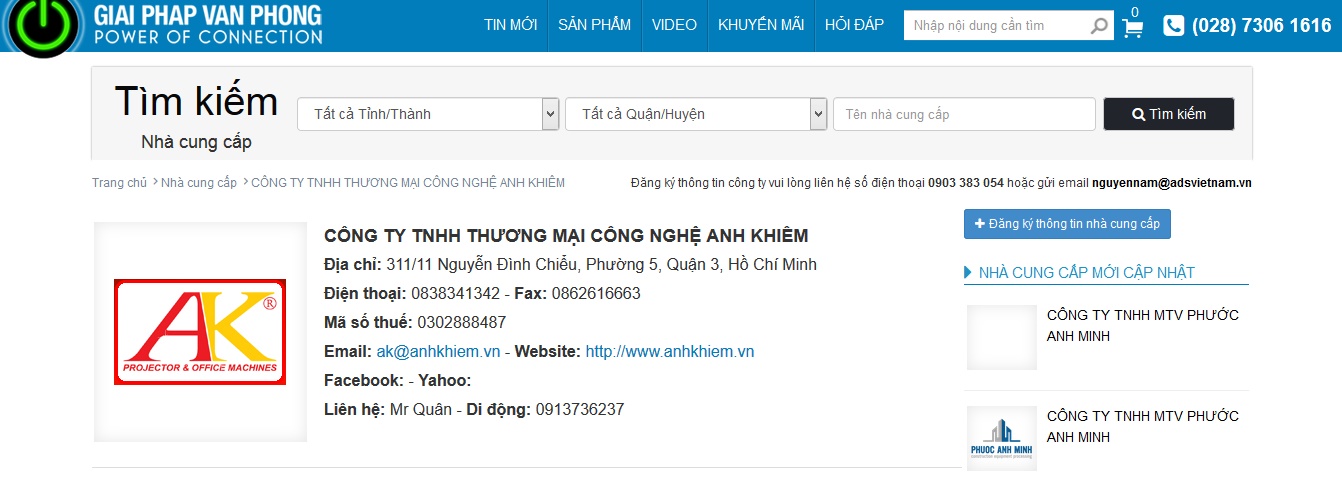
Task: Click the fax number 0862616663
Action: tap(596, 294)
